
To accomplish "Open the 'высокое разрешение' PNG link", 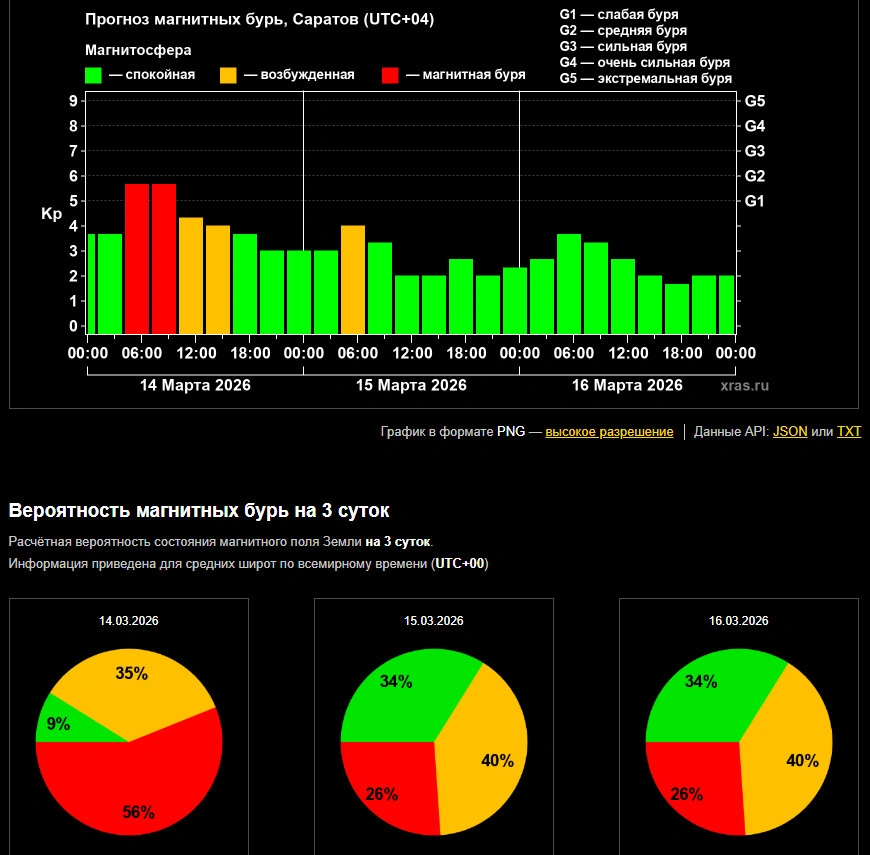I will click(x=609, y=432).
